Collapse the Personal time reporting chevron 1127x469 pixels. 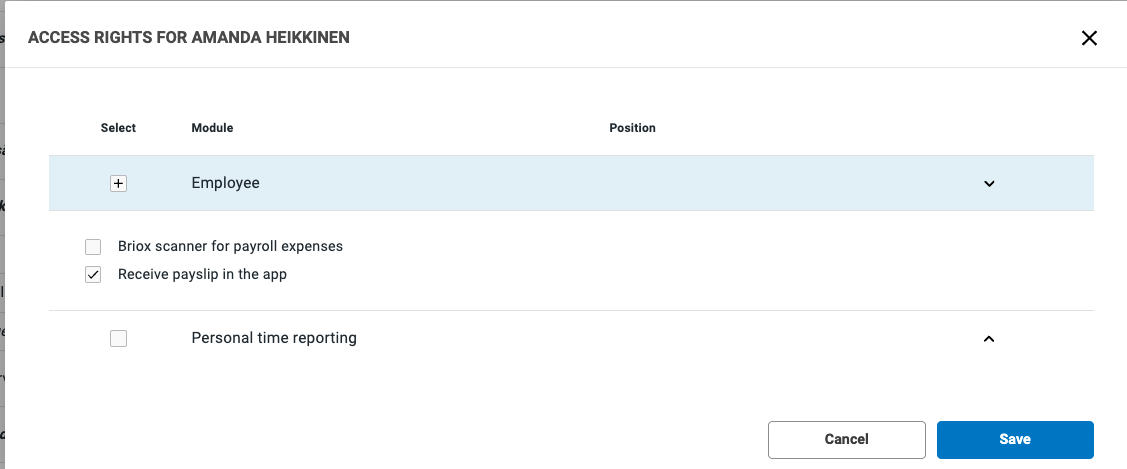pyautogui.click(x=989, y=339)
